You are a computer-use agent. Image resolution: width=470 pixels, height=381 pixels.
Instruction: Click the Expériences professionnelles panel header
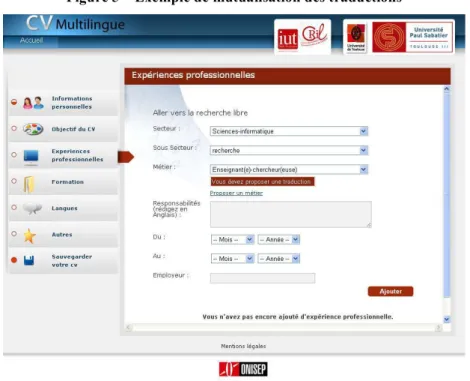[287, 76]
